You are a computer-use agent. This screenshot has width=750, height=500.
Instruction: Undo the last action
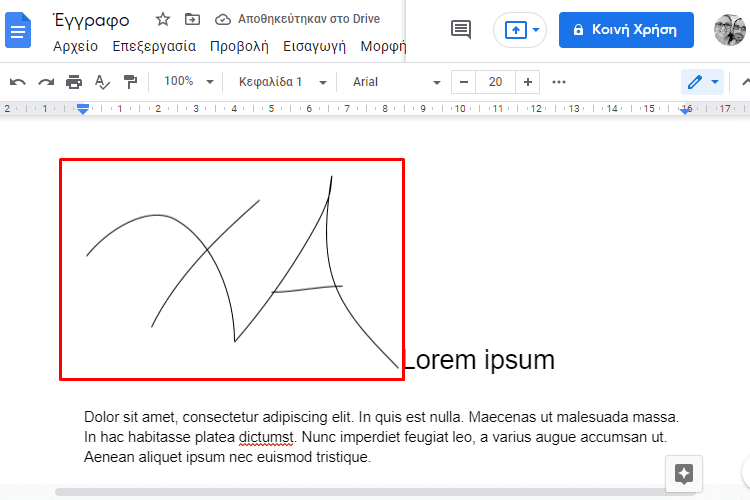(18, 82)
